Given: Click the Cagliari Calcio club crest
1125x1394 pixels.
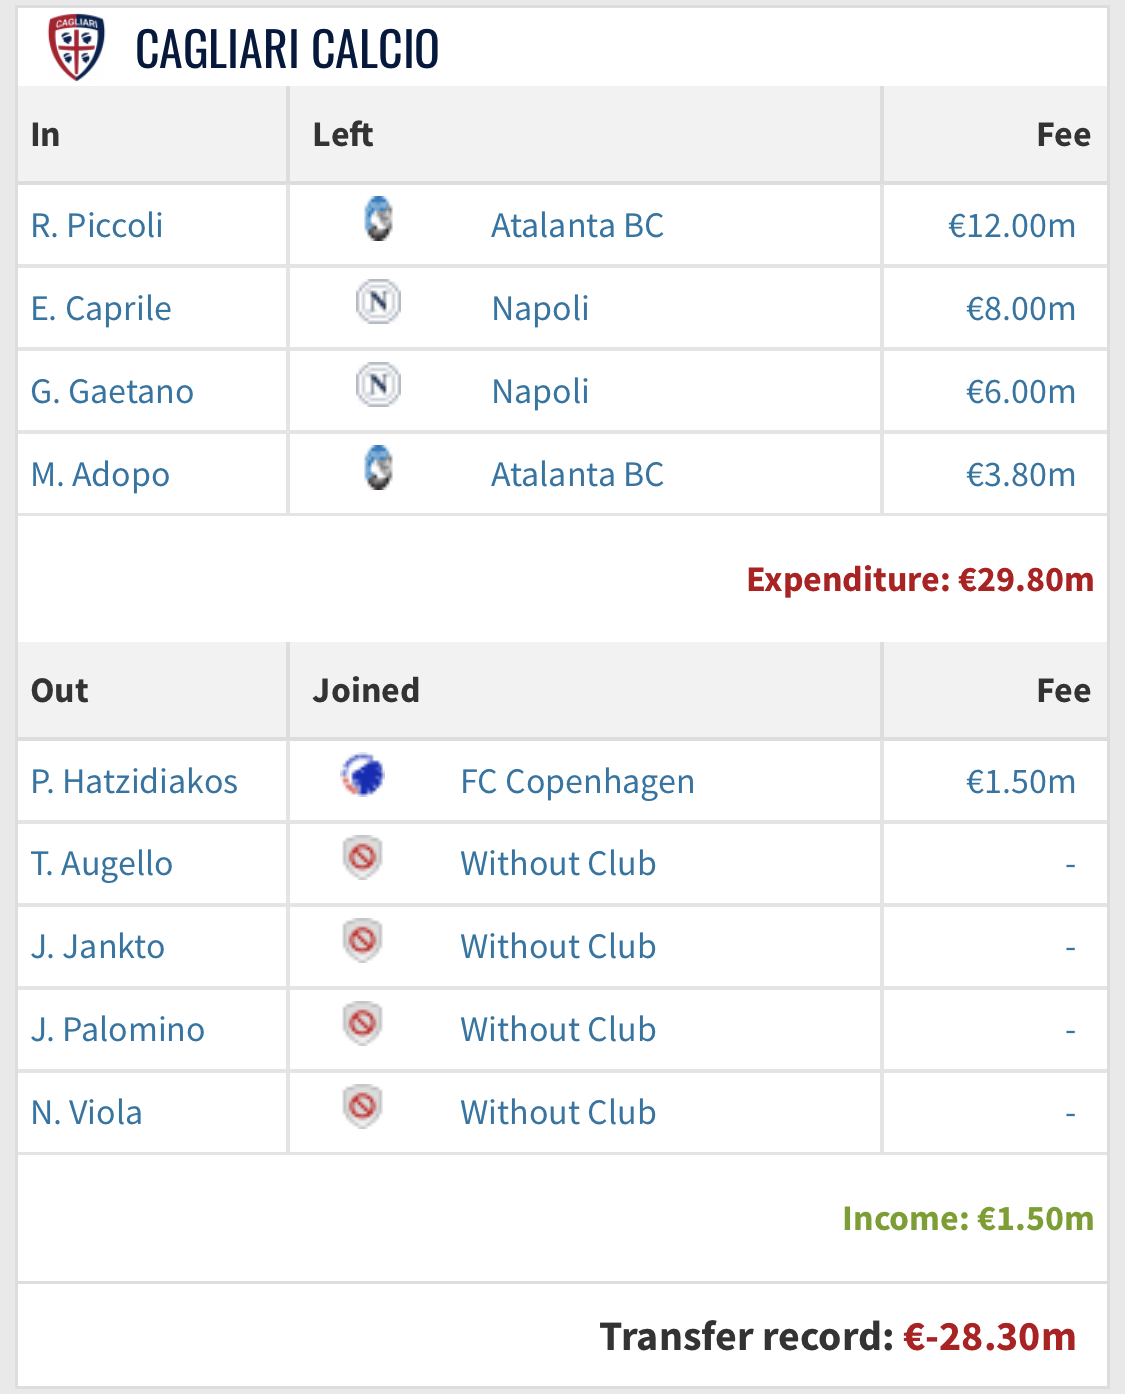Looking at the screenshot, I should point(76,47).
